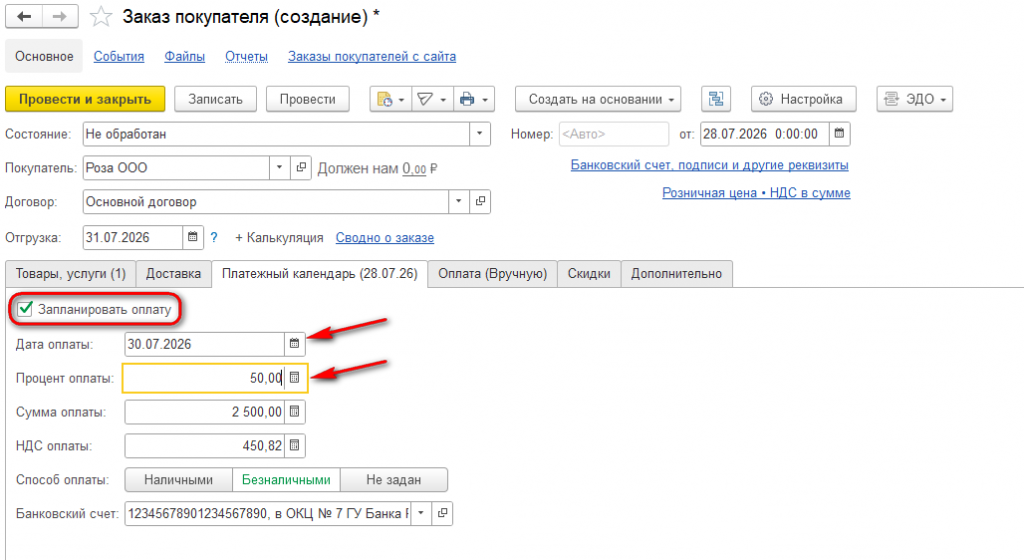Open the Договор record with the open icon
This screenshot has width=1024, height=560.
pyautogui.click(x=480, y=202)
